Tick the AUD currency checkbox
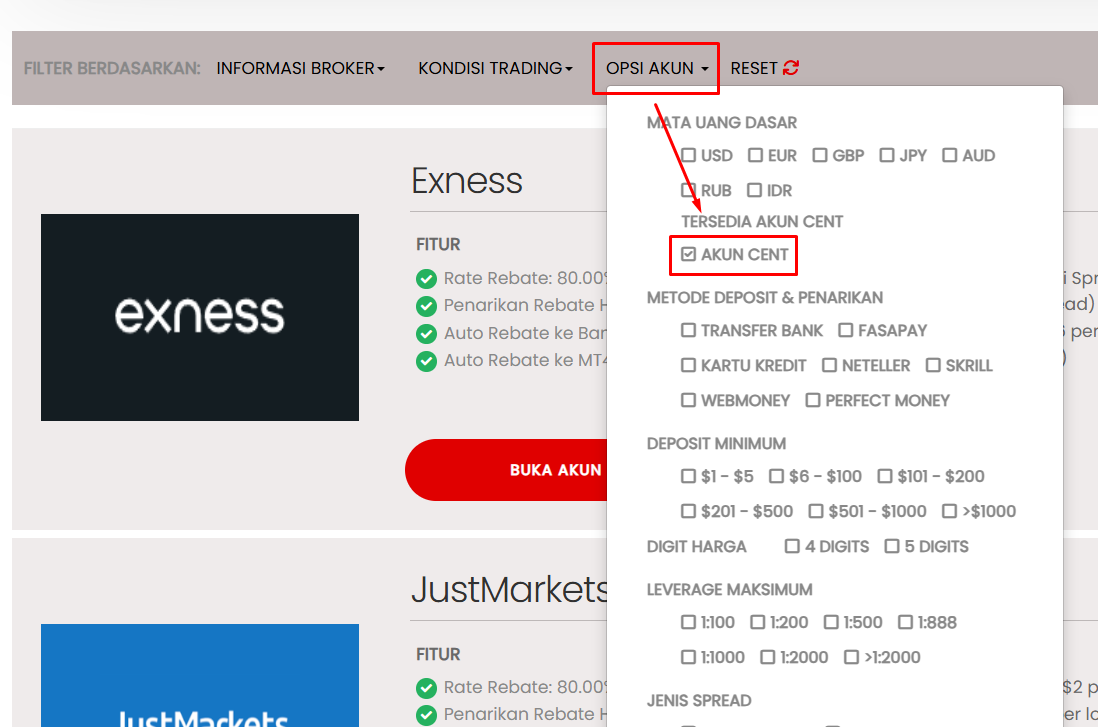The height and width of the screenshot is (727, 1098). pos(950,155)
